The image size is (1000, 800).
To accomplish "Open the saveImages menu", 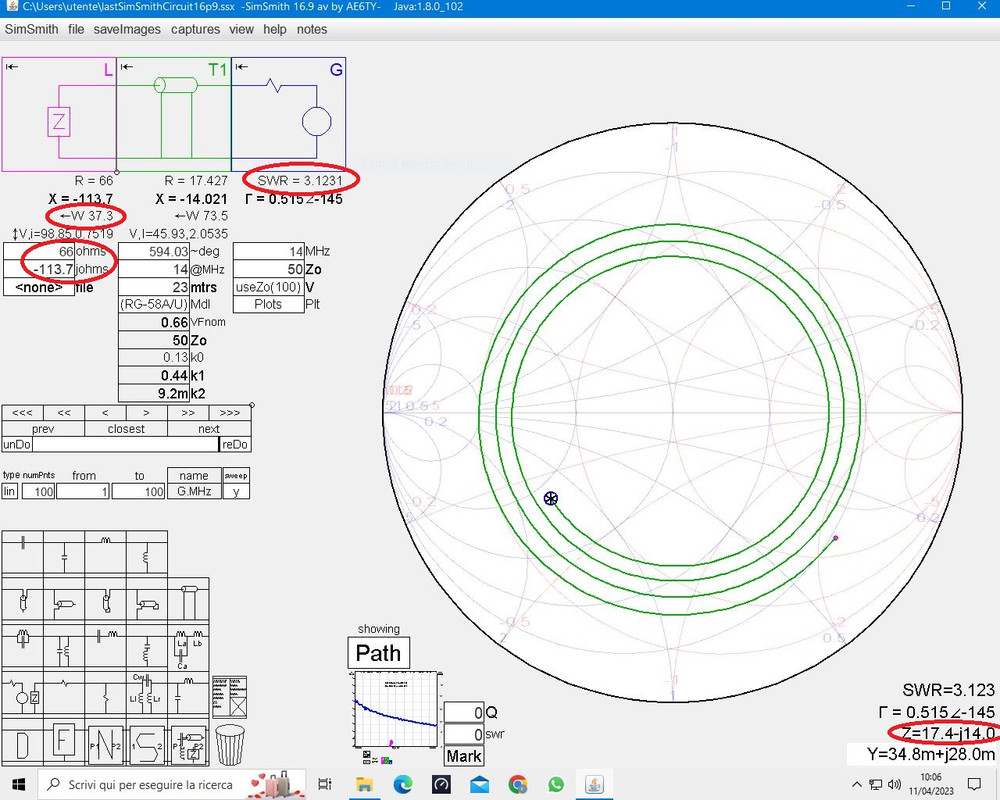I will 127,29.
